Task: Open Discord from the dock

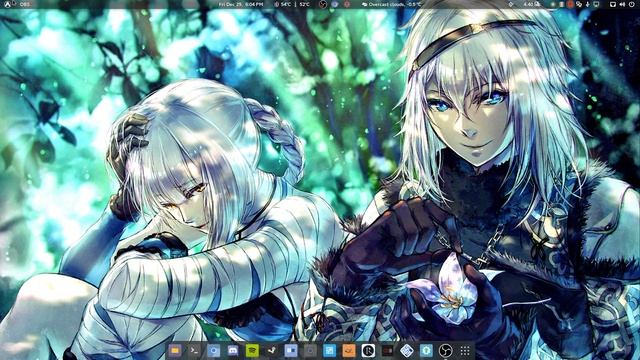Action: 233,351
